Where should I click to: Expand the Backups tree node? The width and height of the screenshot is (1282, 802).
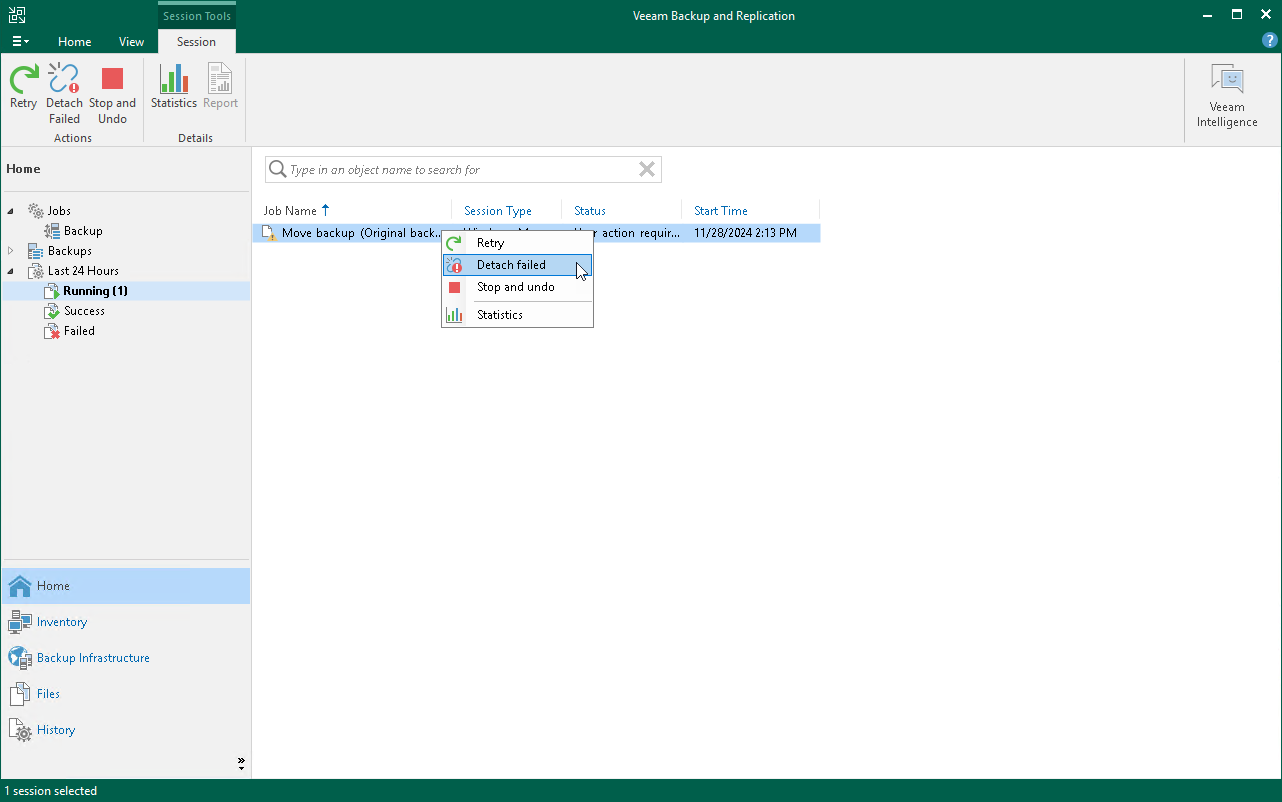pos(11,251)
